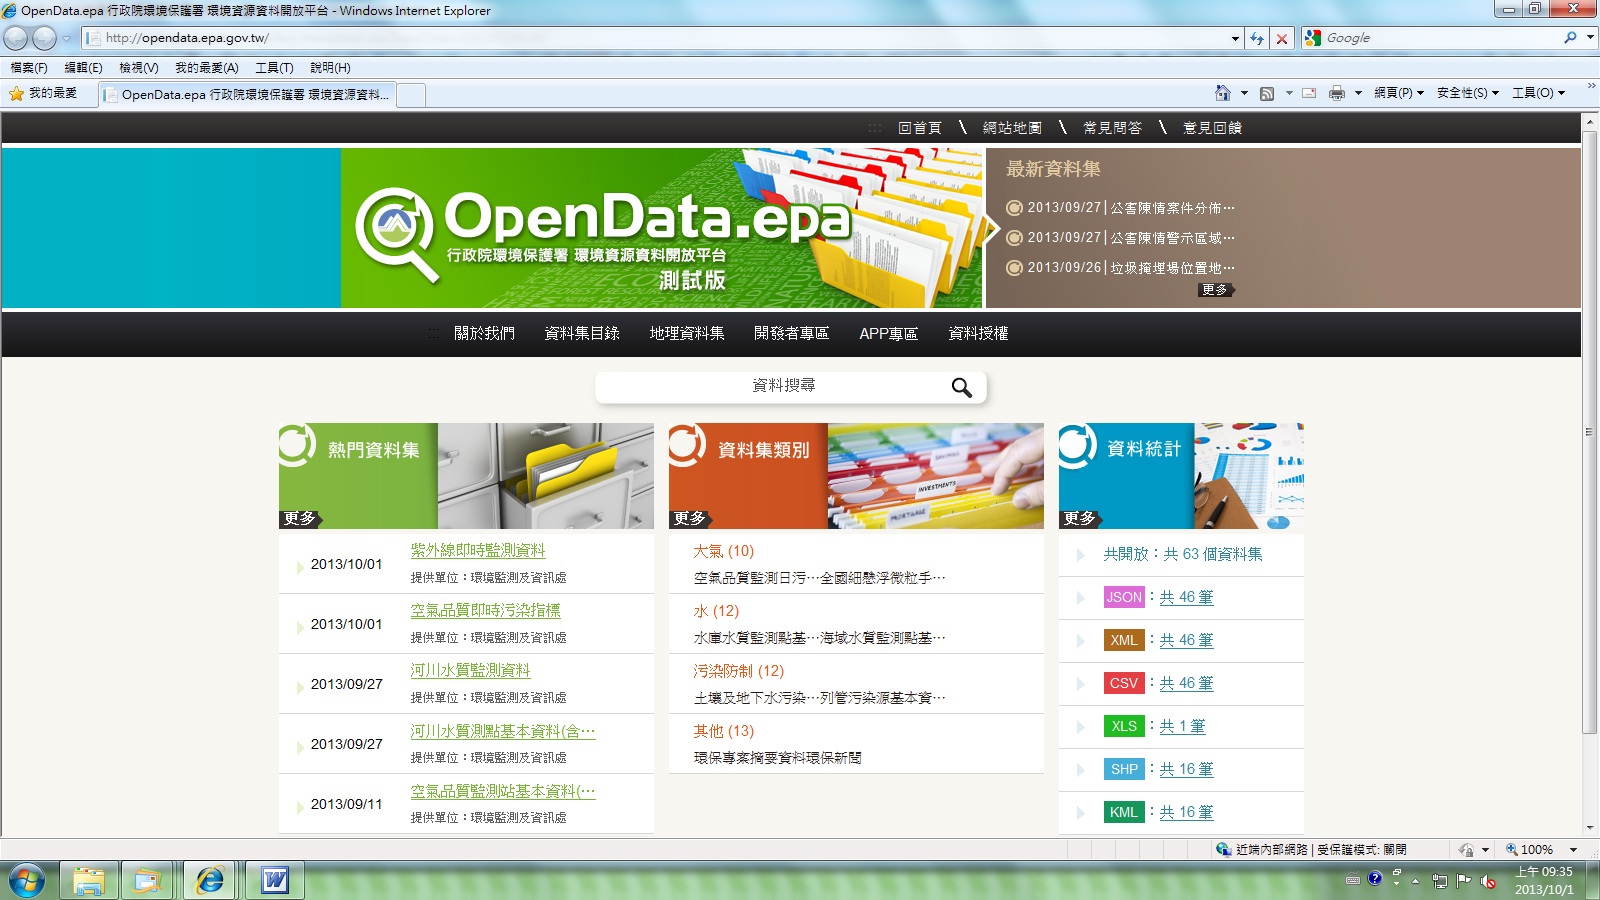Open the 說明(H) menu
Image resolution: width=1600 pixels, height=900 pixels.
330,68
